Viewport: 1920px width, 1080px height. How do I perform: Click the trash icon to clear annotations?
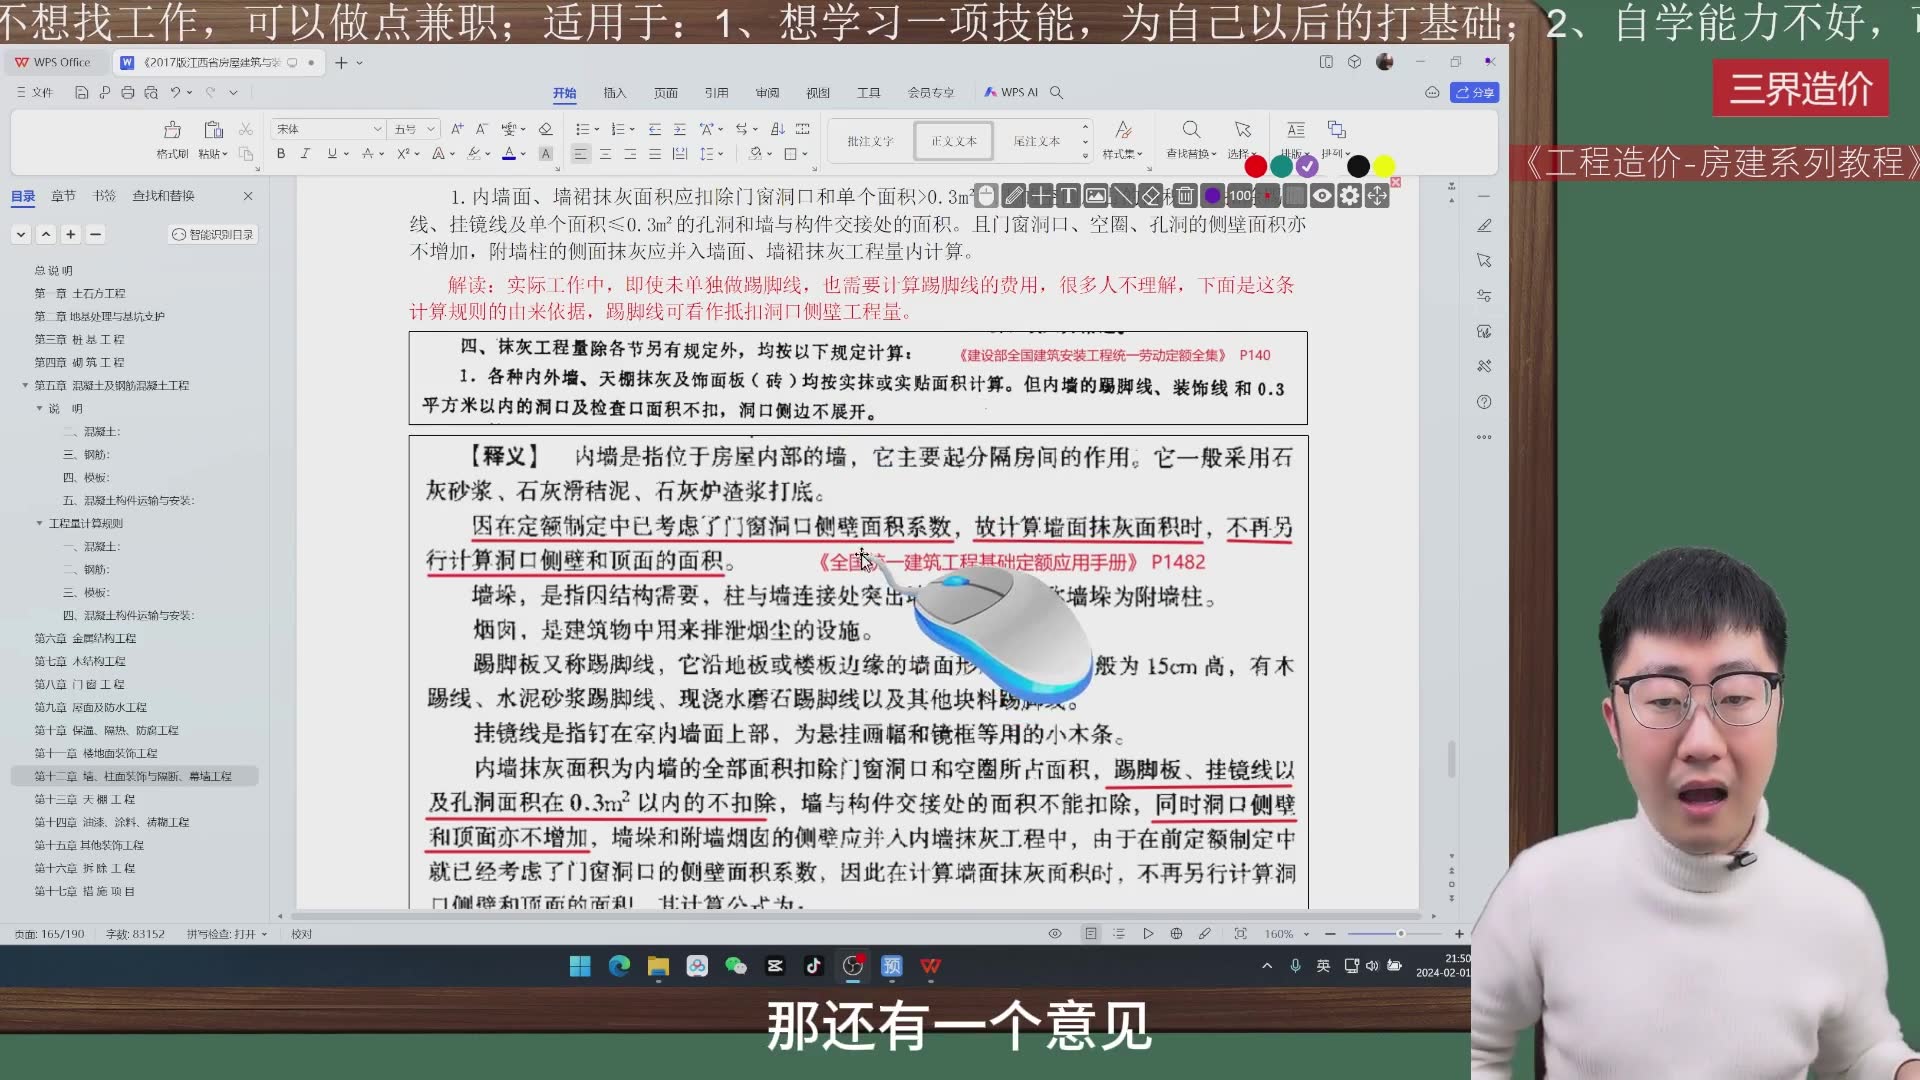coord(1185,196)
